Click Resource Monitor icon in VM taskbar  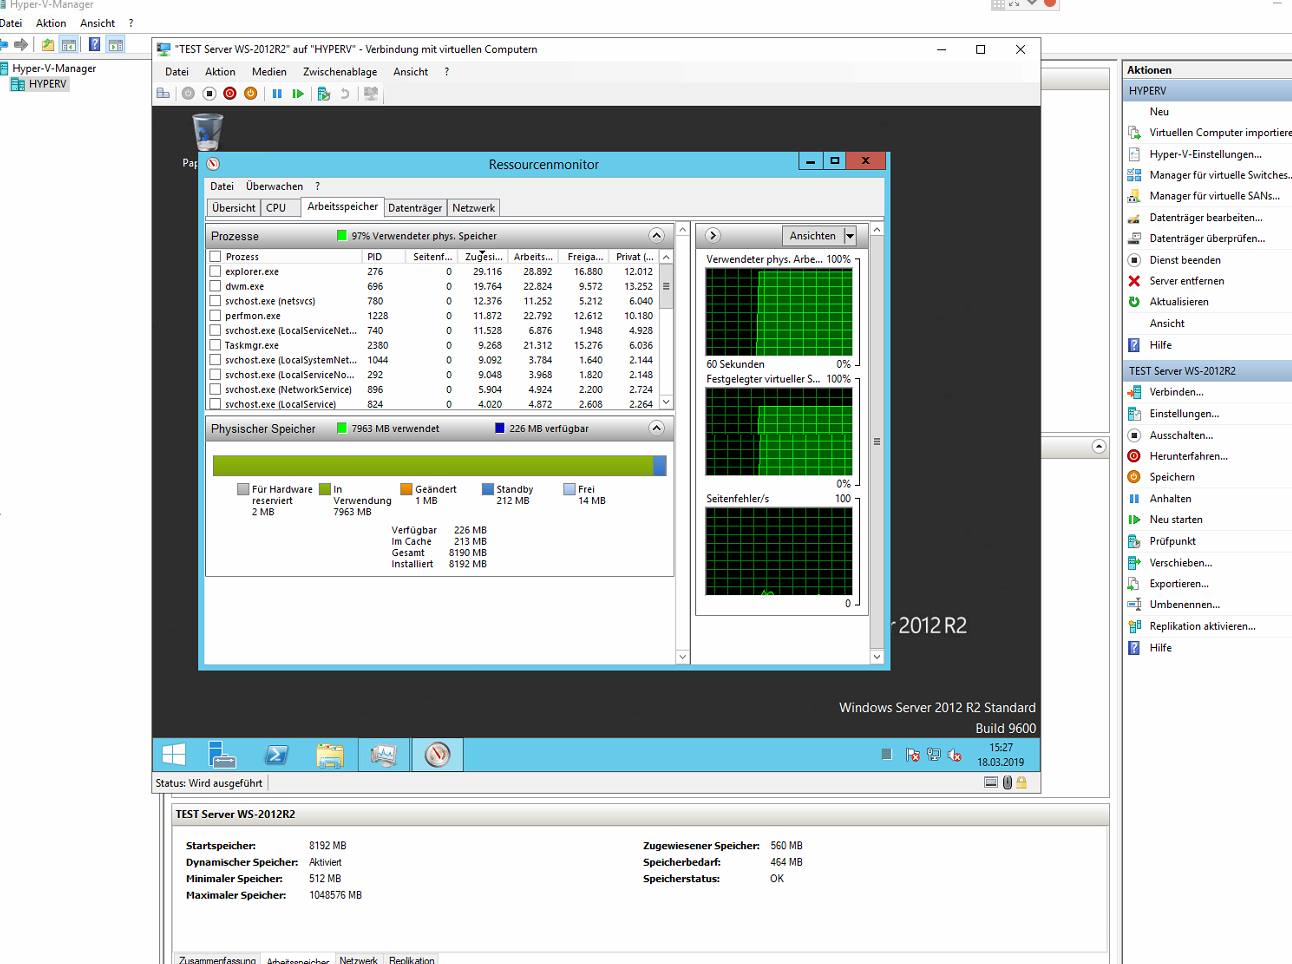[437, 755]
